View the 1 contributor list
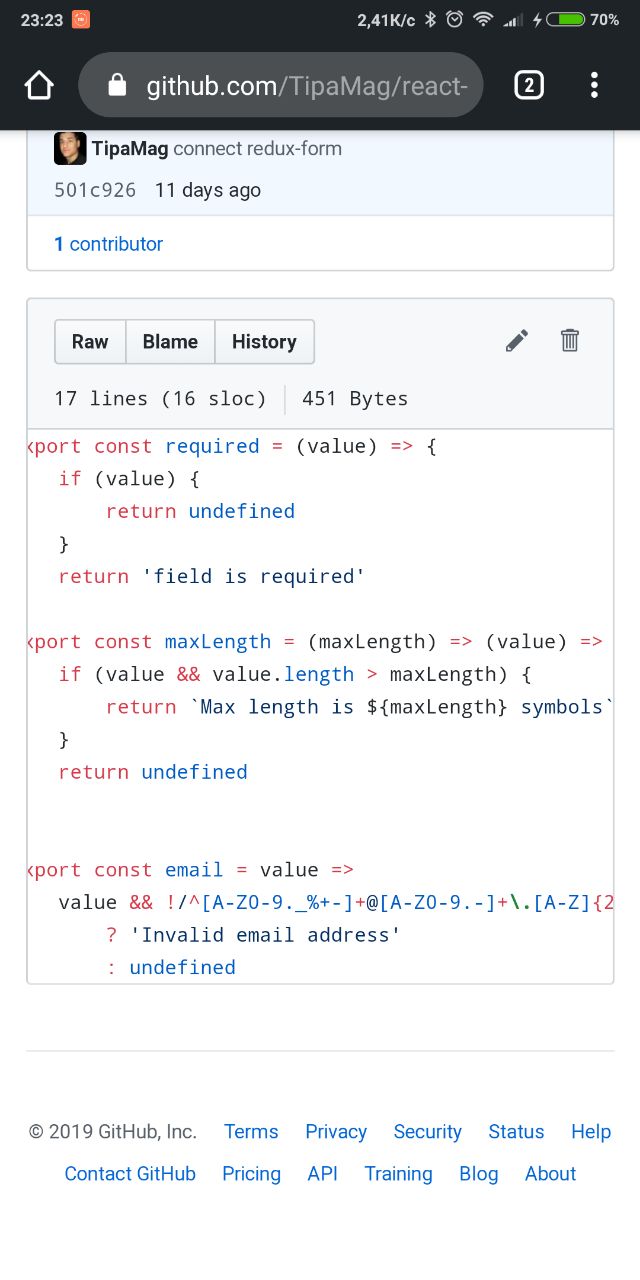This screenshot has height=1280, width=640. tap(108, 244)
